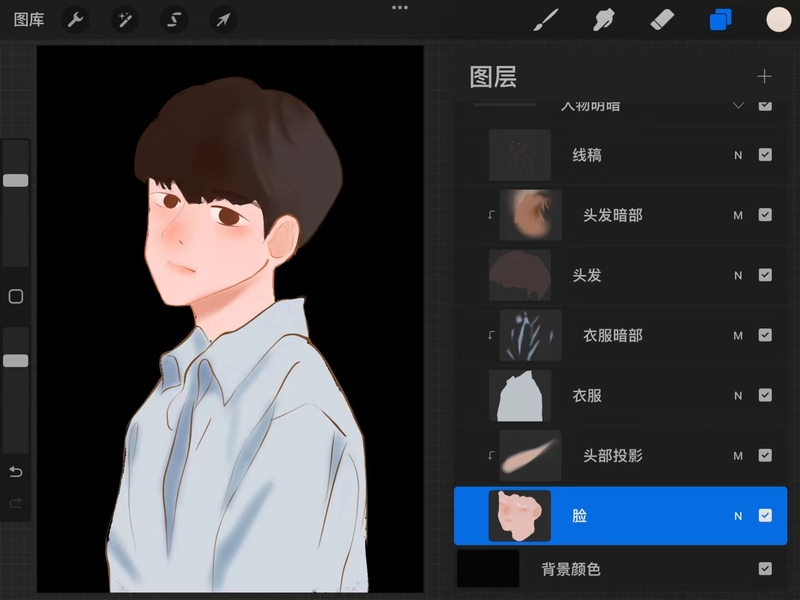Select the Transform arrow tool
The height and width of the screenshot is (600, 800).
point(223,20)
